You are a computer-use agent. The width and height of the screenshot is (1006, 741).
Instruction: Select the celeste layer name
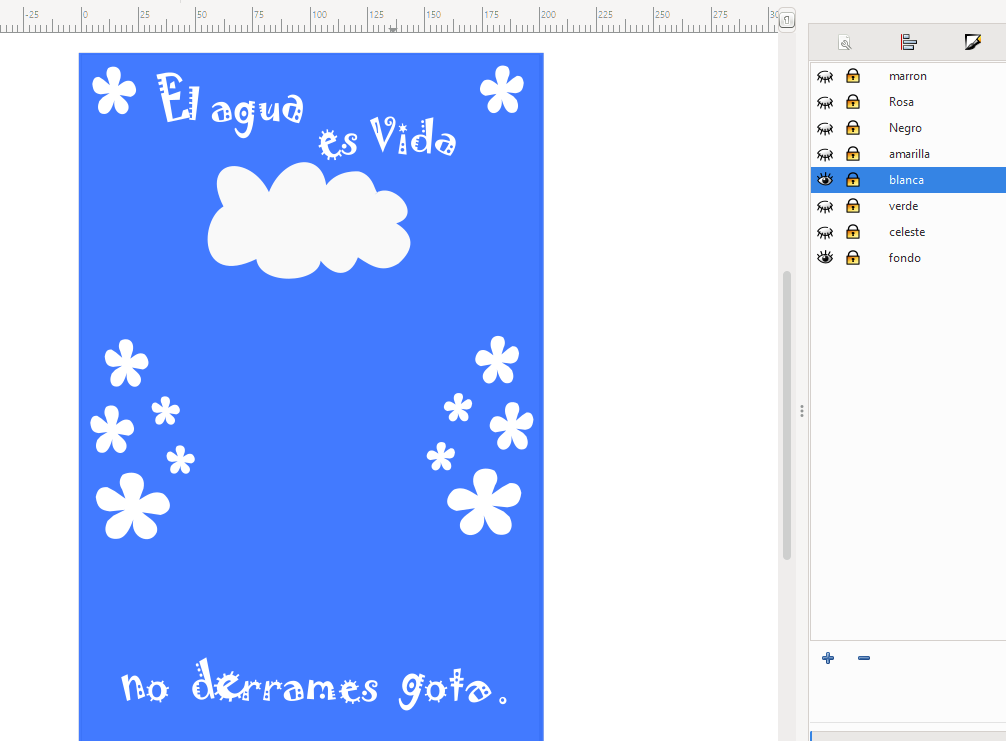click(x=907, y=232)
